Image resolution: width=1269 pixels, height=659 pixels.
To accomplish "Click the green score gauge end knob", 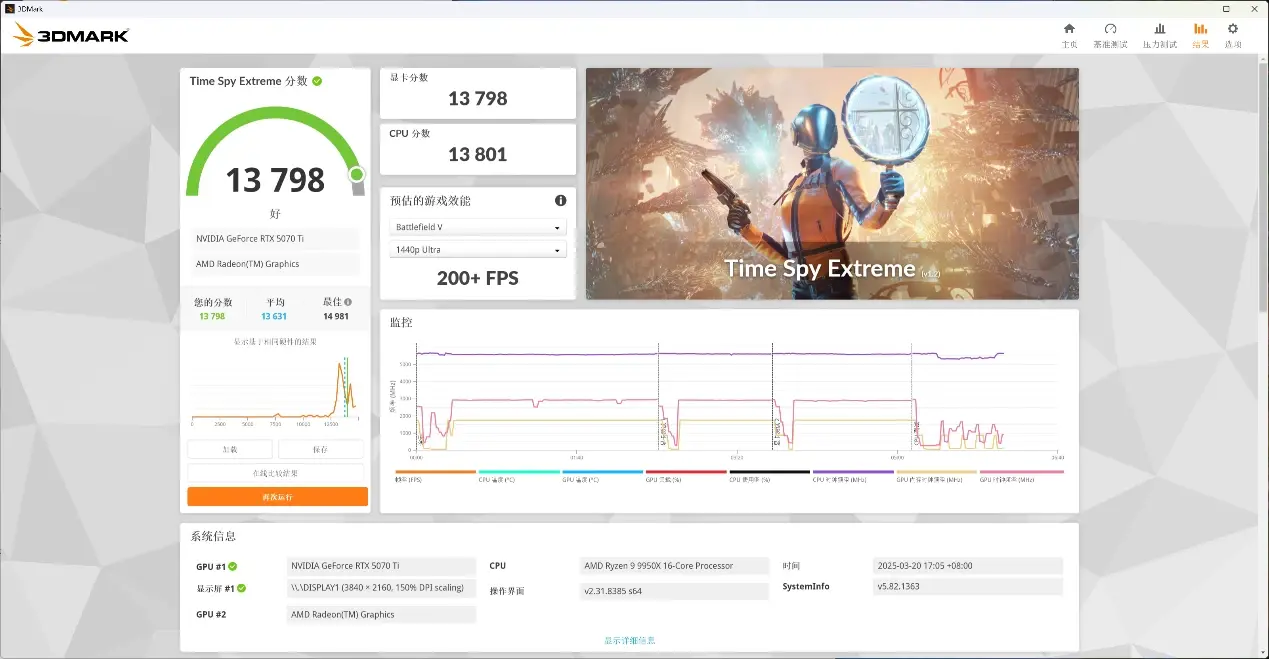I will (357, 175).
